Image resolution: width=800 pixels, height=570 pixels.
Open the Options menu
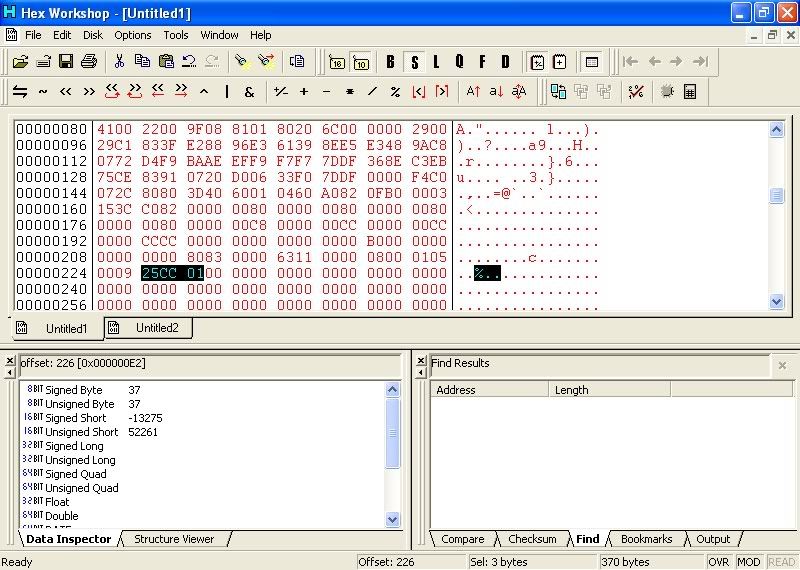coord(133,35)
